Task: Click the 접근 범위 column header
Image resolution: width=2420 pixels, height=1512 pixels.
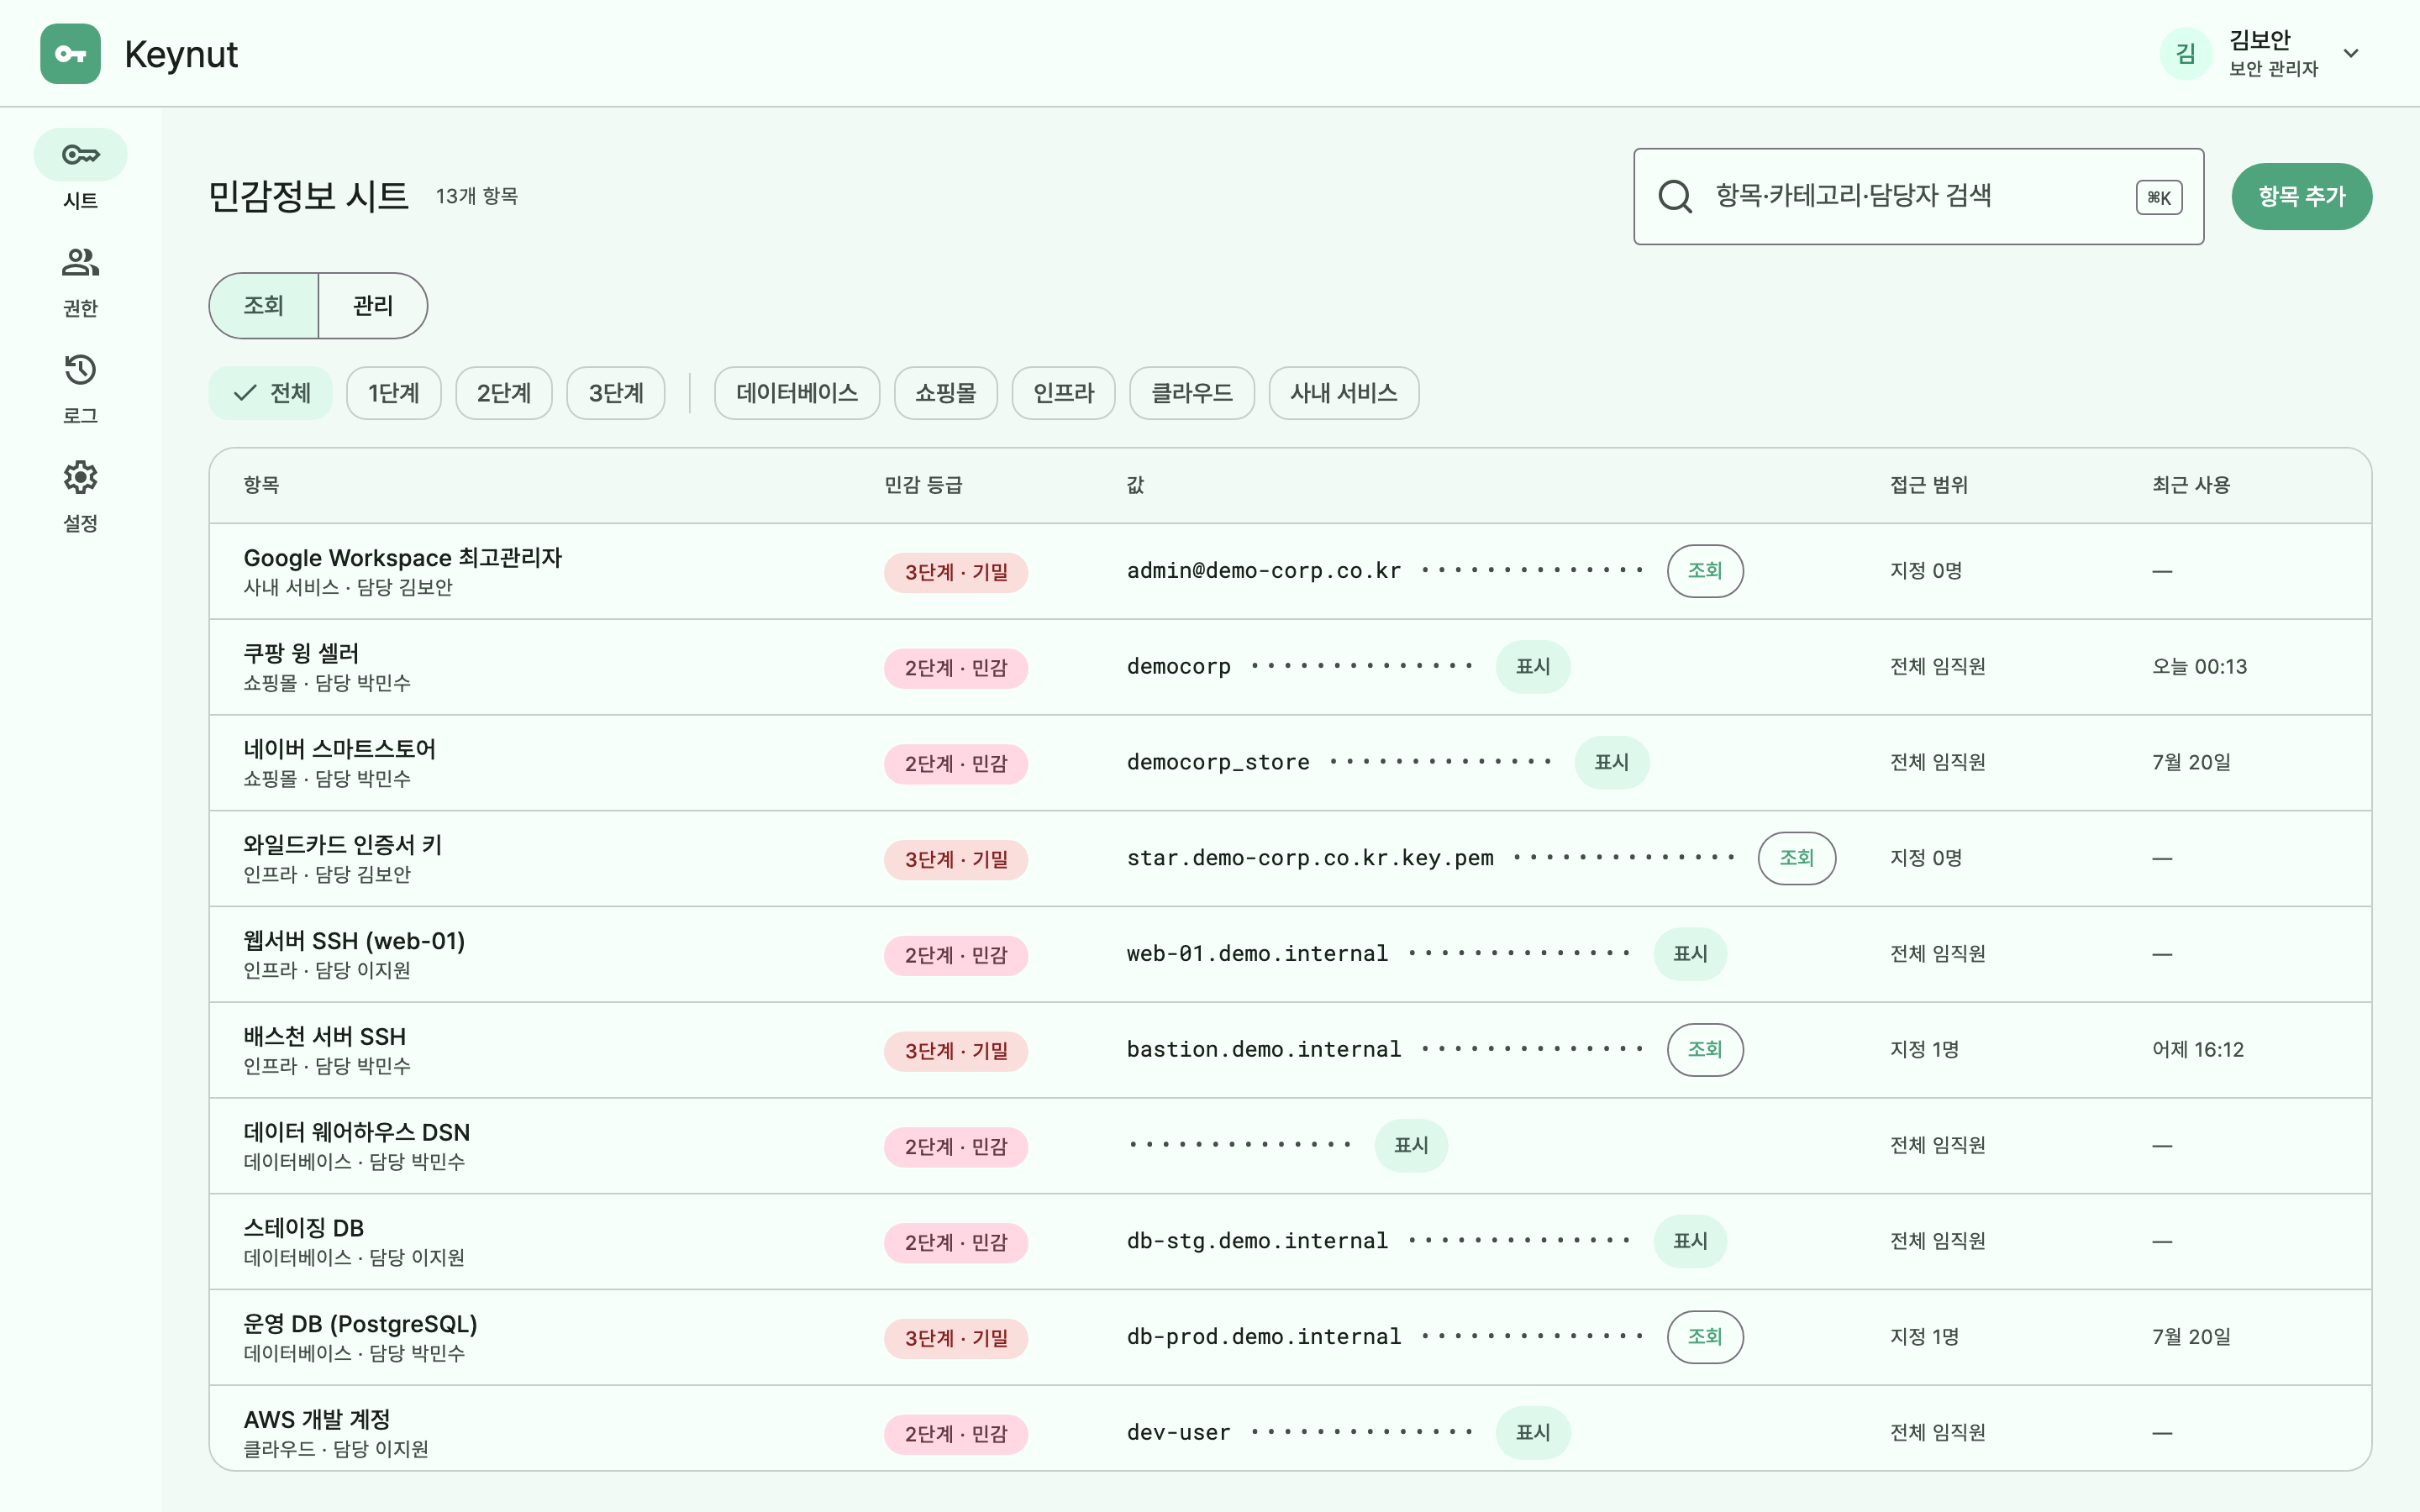Action: (1929, 485)
